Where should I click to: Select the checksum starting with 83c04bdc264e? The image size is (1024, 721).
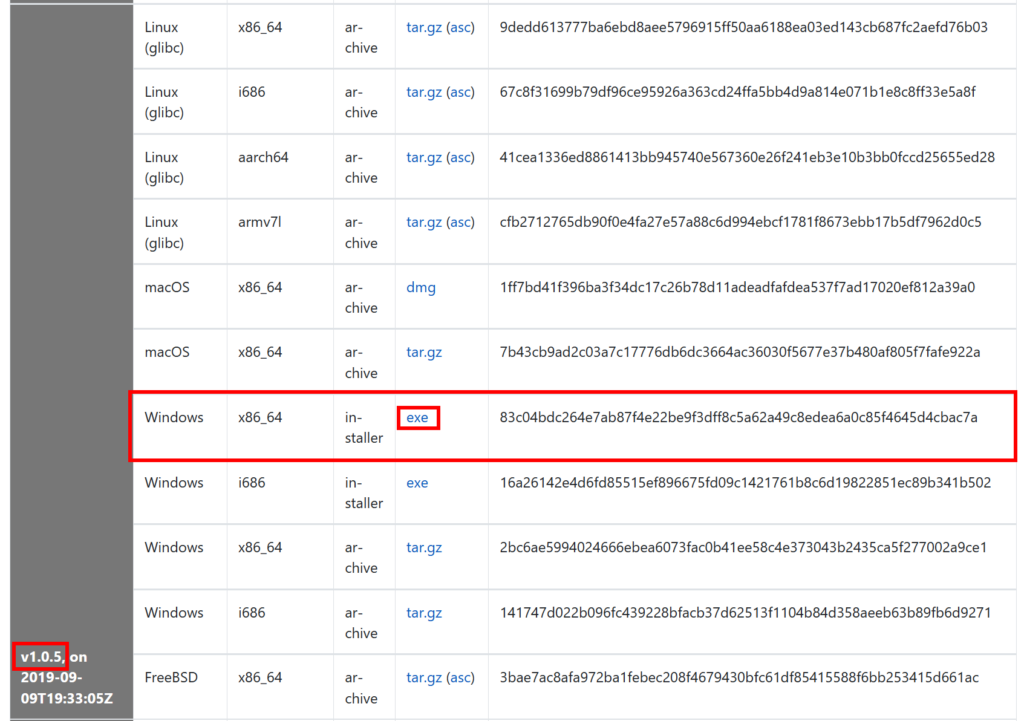click(x=739, y=417)
